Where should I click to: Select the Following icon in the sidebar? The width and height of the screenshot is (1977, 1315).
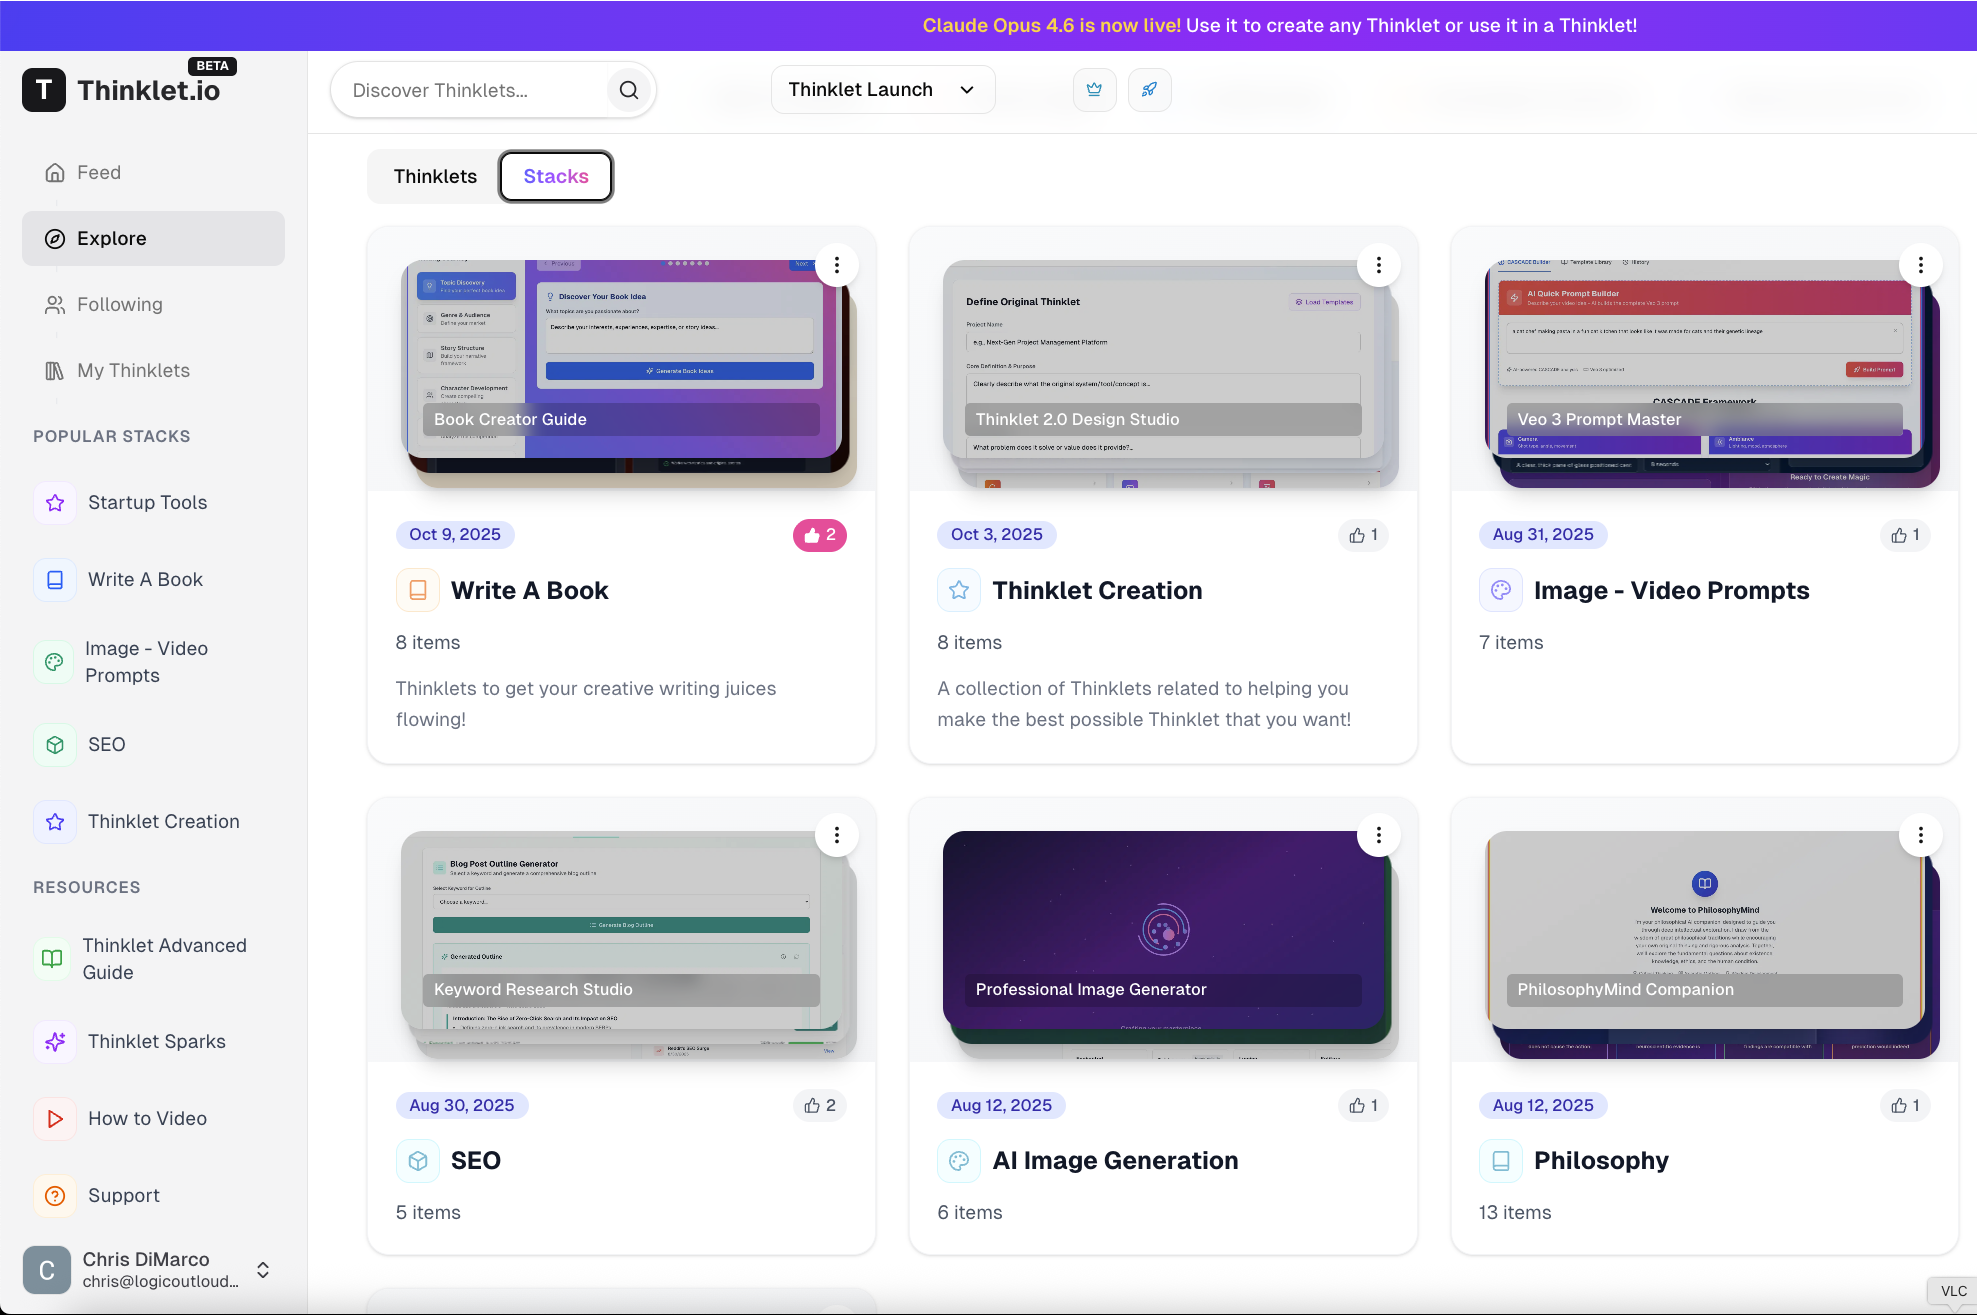click(x=54, y=304)
